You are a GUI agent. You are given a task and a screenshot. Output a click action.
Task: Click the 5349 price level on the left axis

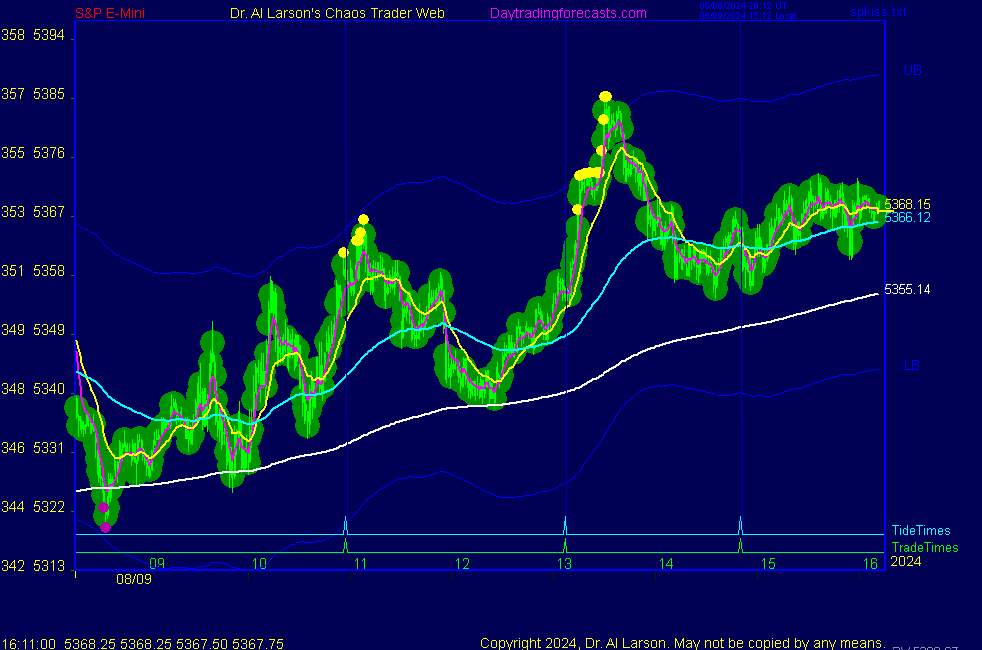pos(49,330)
